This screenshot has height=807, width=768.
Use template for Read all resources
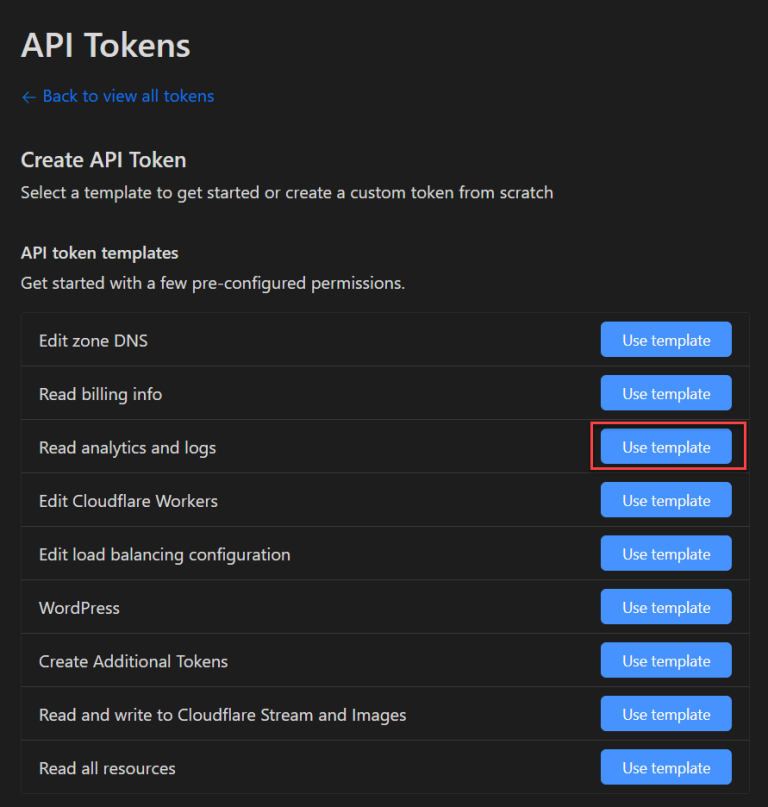click(x=665, y=767)
